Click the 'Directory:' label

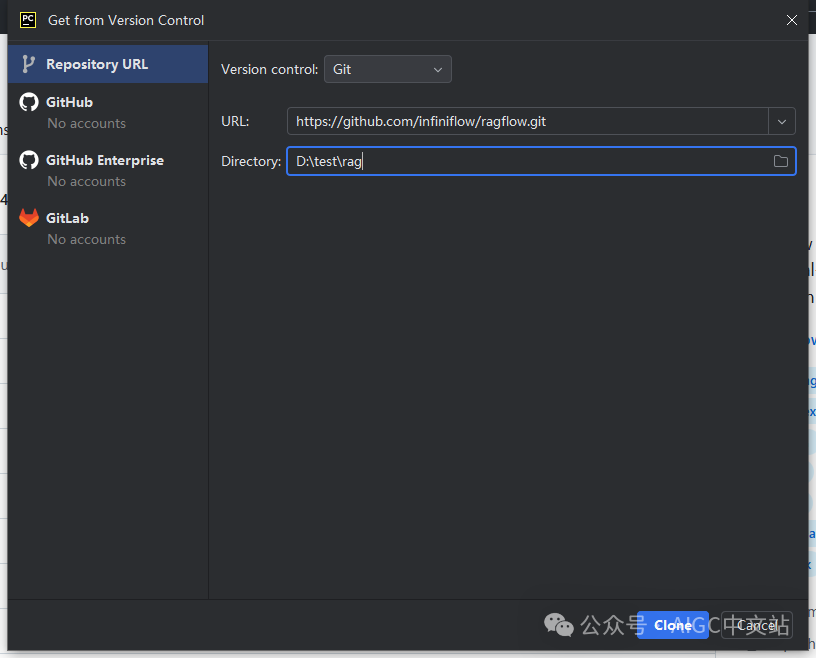pos(251,161)
